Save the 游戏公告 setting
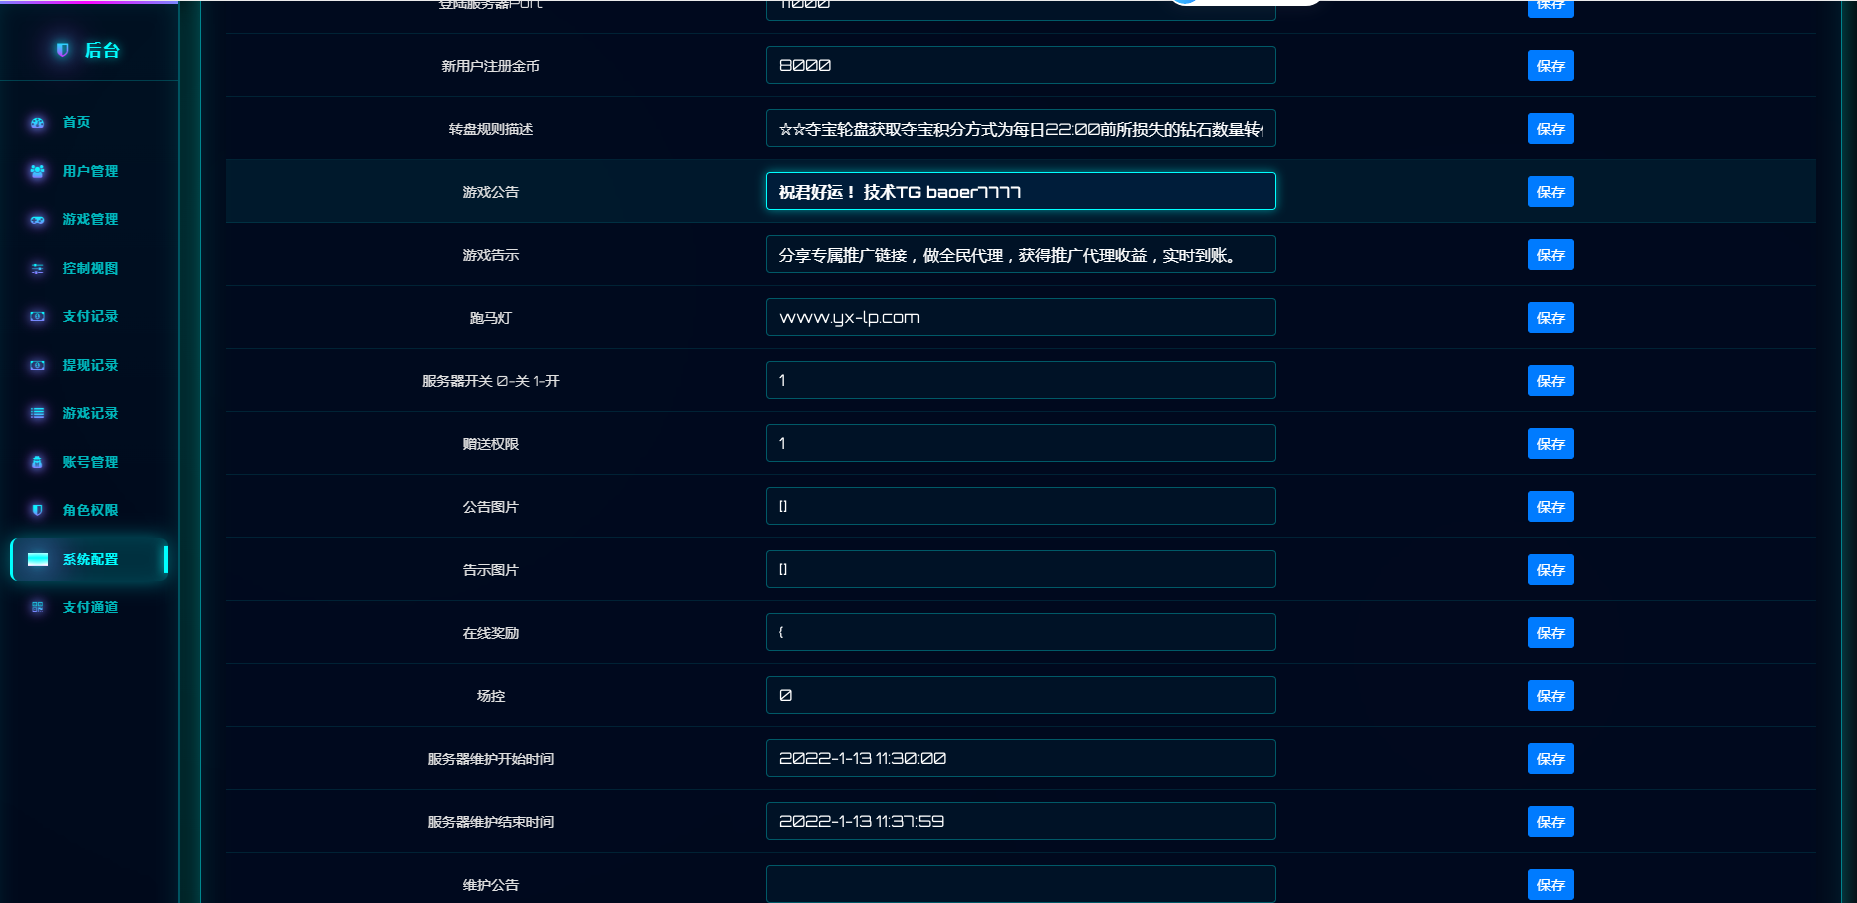Image resolution: width=1857 pixels, height=903 pixels. pos(1550,192)
